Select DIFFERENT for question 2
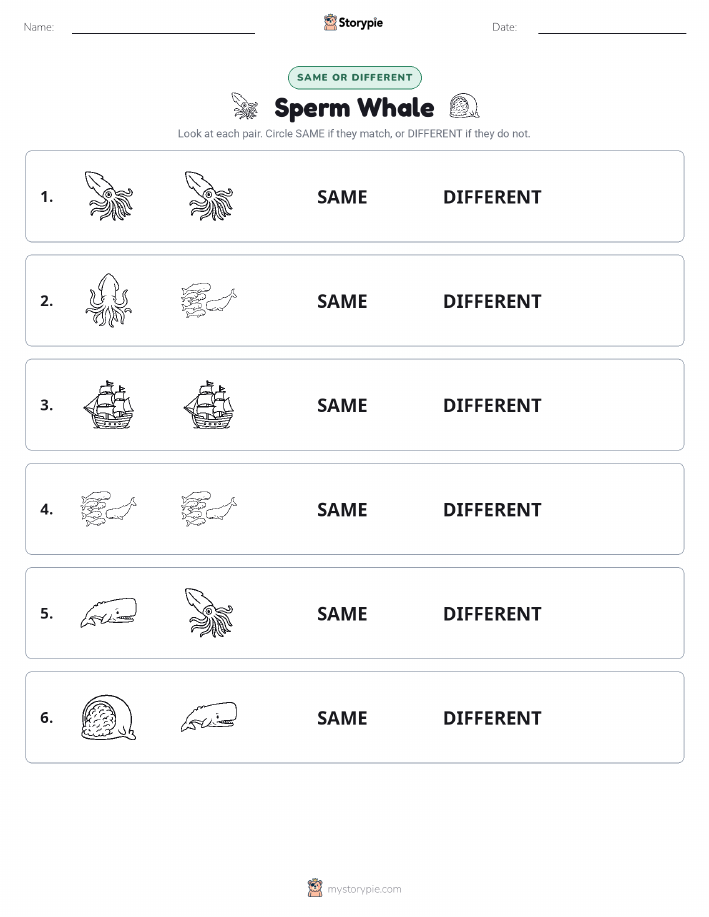This screenshot has height=917, width=709. [x=492, y=301]
